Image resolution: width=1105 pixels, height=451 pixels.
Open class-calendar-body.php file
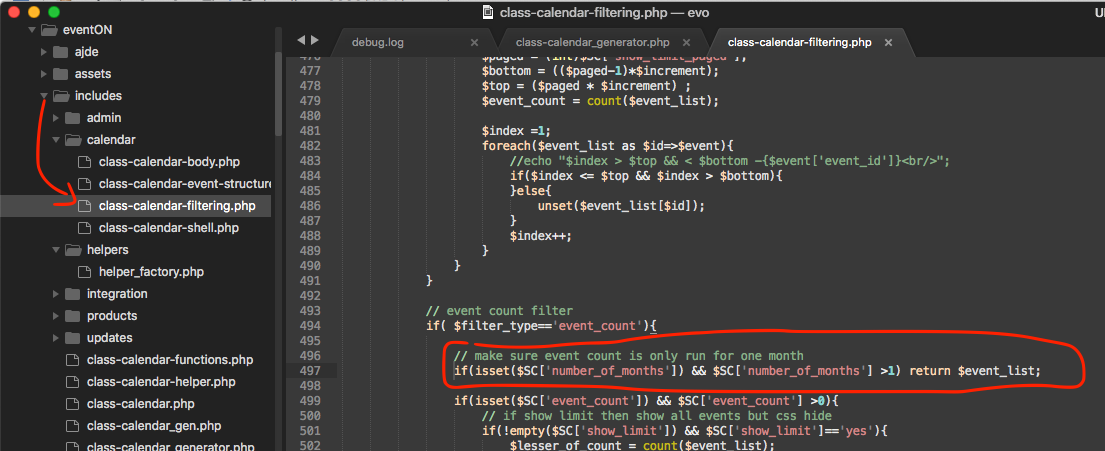coord(169,162)
